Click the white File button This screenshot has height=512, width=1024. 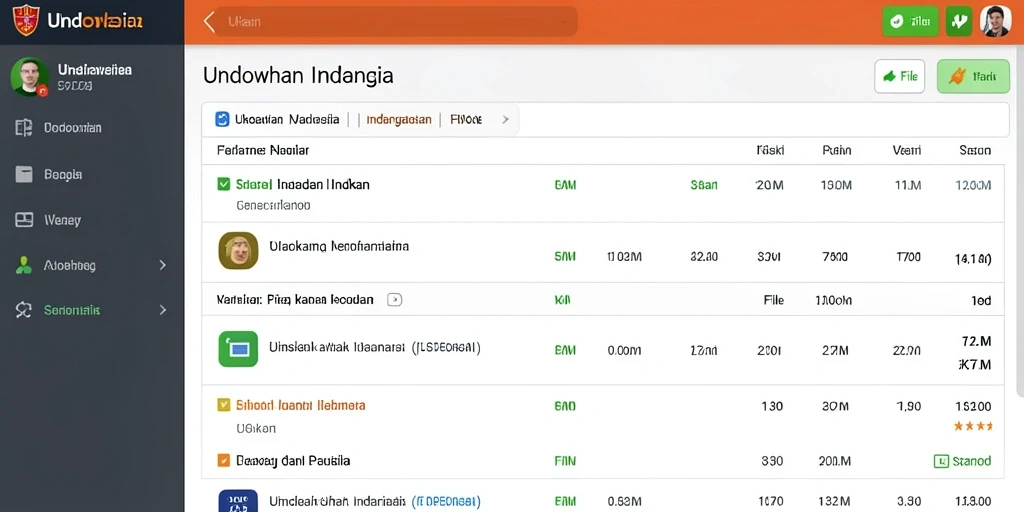[x=899, y=76]
